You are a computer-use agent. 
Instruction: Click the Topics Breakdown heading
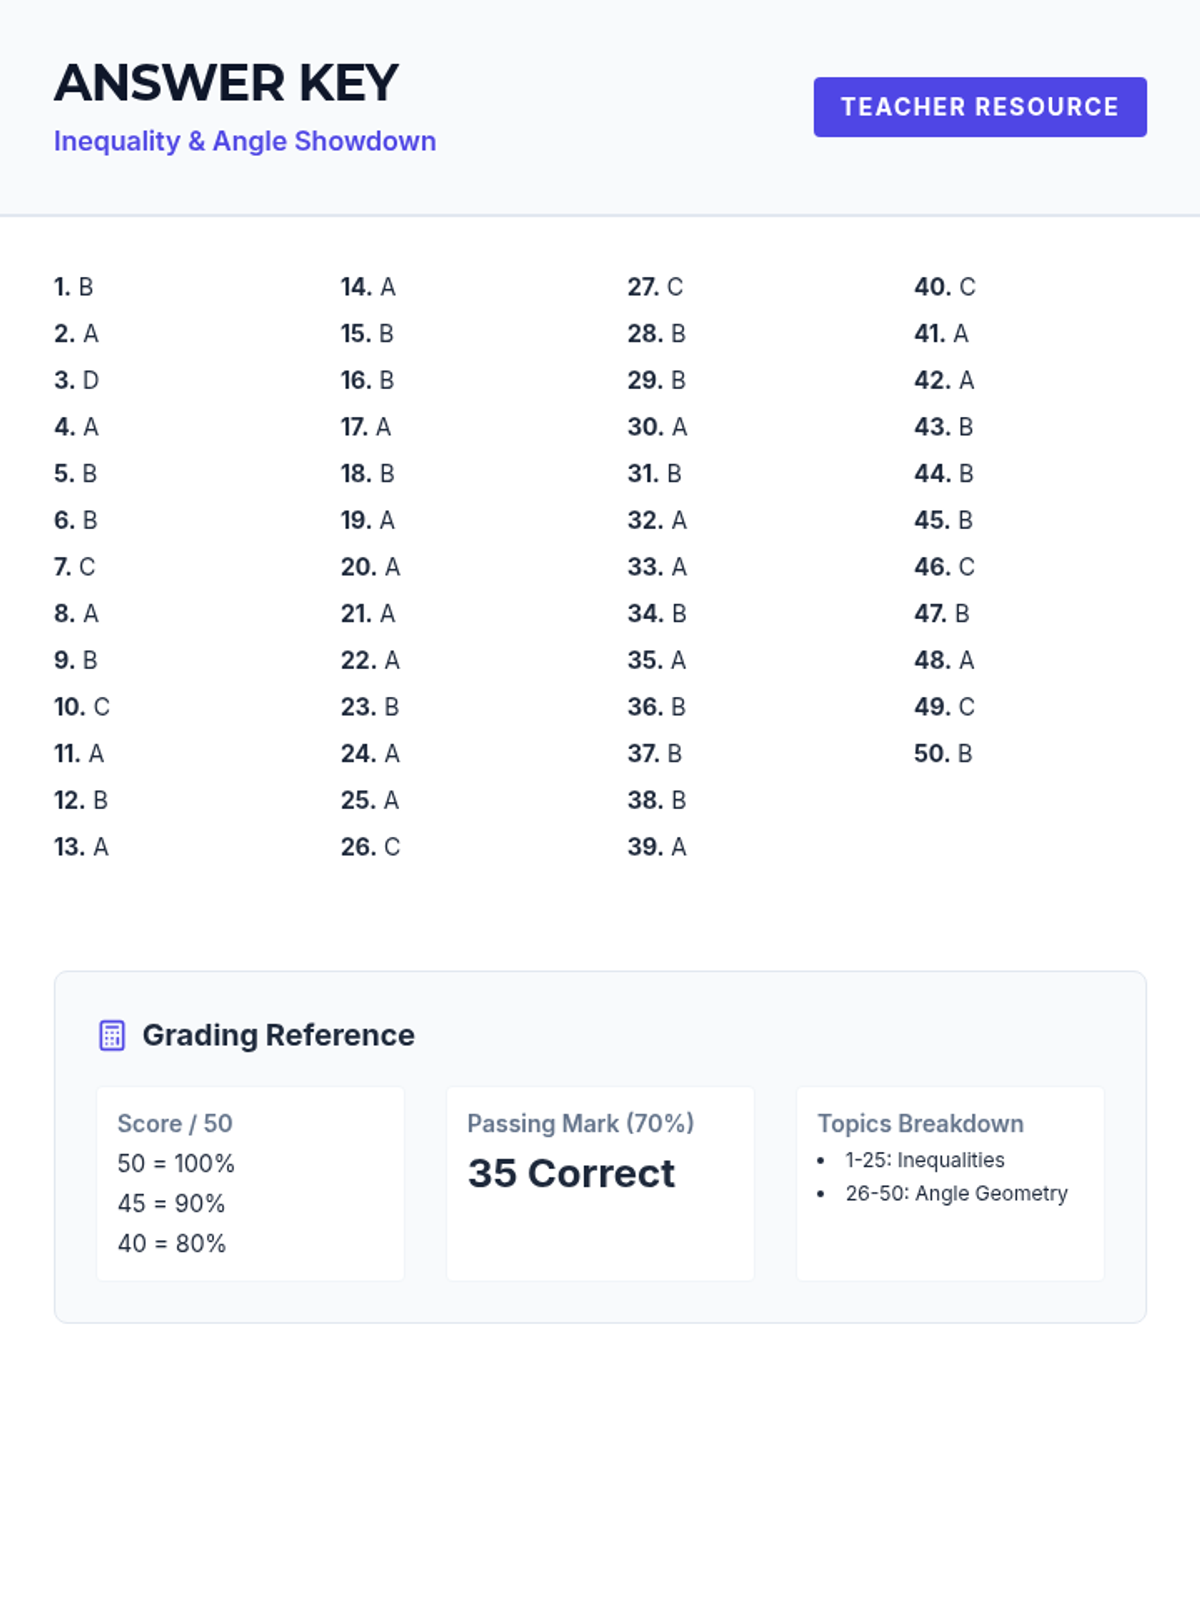click(x=920, y=1123)
